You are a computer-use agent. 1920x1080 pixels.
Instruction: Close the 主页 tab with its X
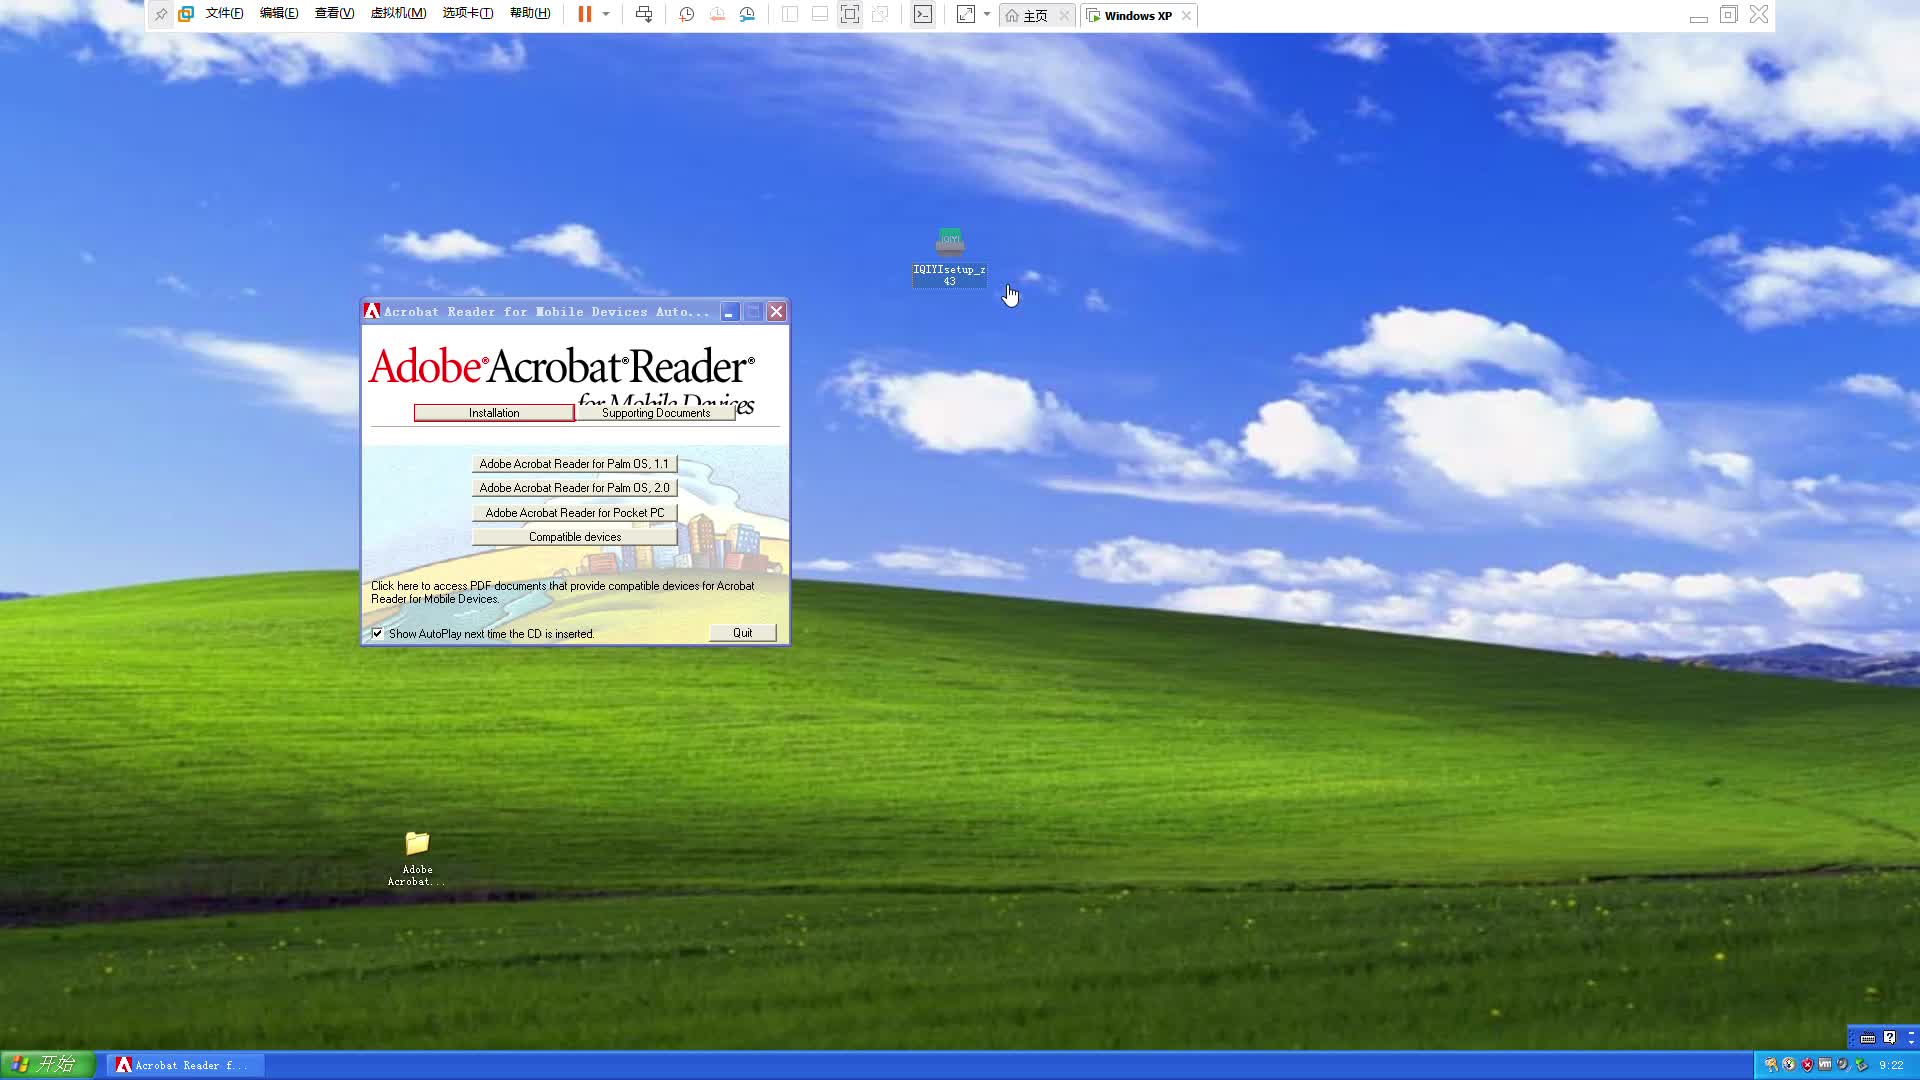tap(1064, 16)
